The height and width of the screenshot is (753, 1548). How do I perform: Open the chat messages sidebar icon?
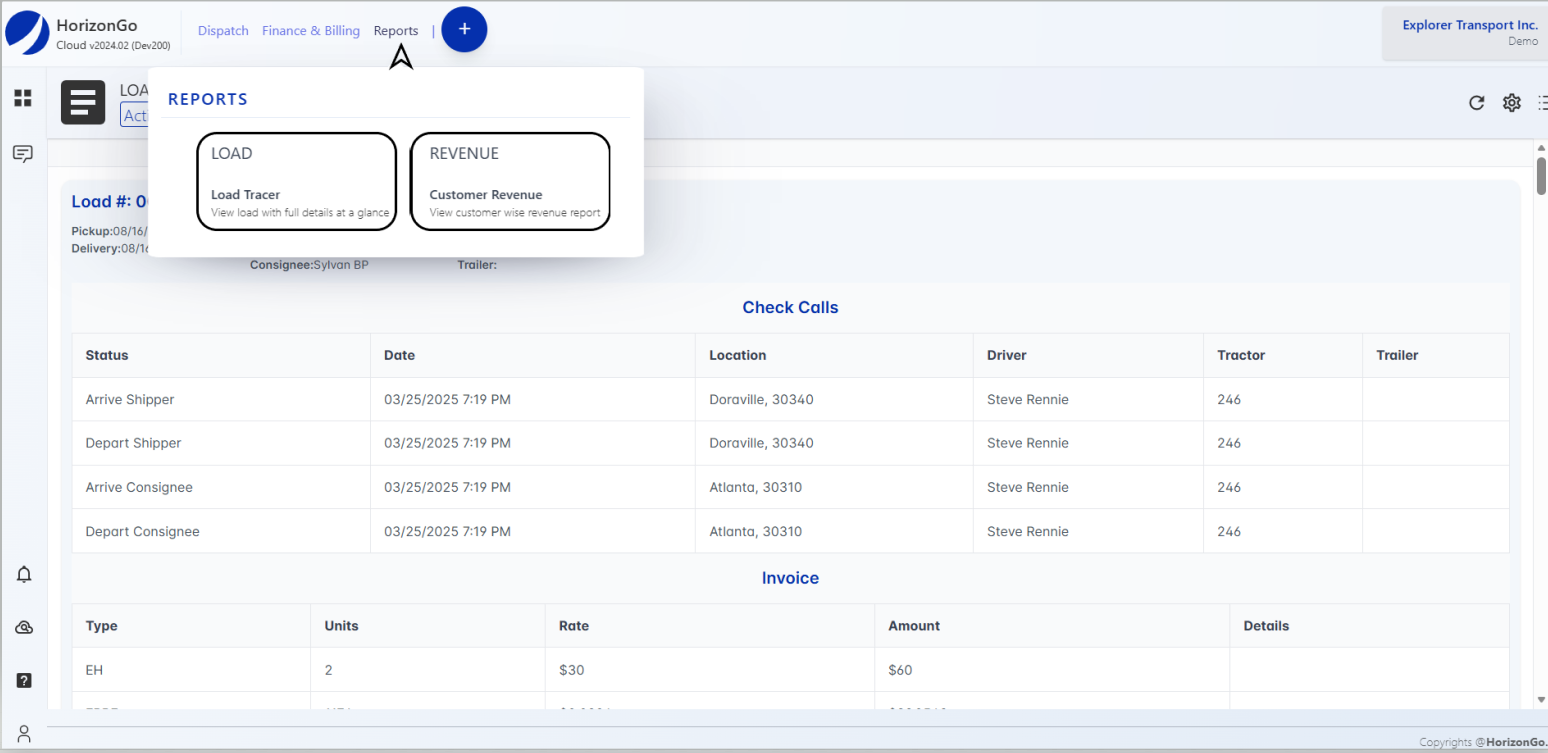point(22,153)
